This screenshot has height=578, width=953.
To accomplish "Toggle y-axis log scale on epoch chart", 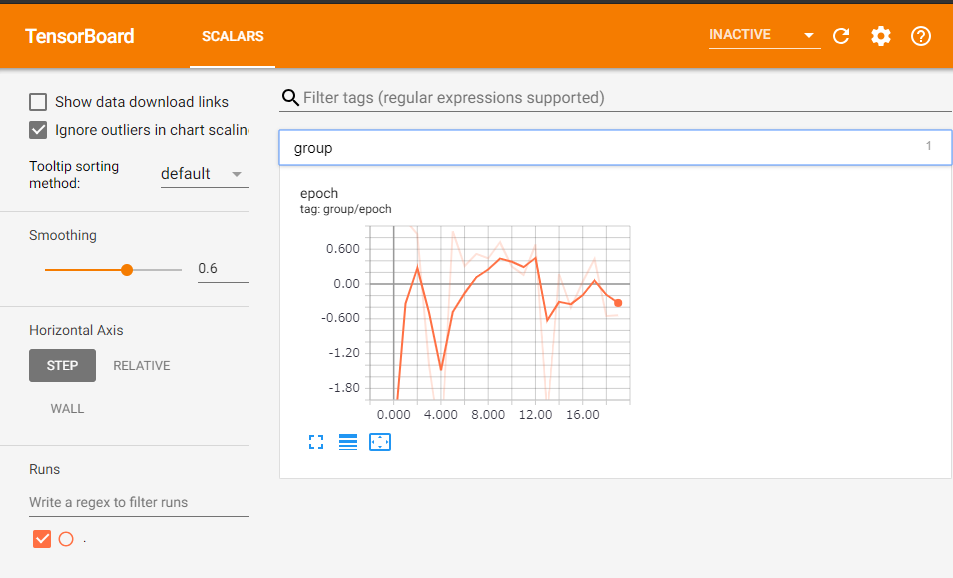I will click(348, 441).
